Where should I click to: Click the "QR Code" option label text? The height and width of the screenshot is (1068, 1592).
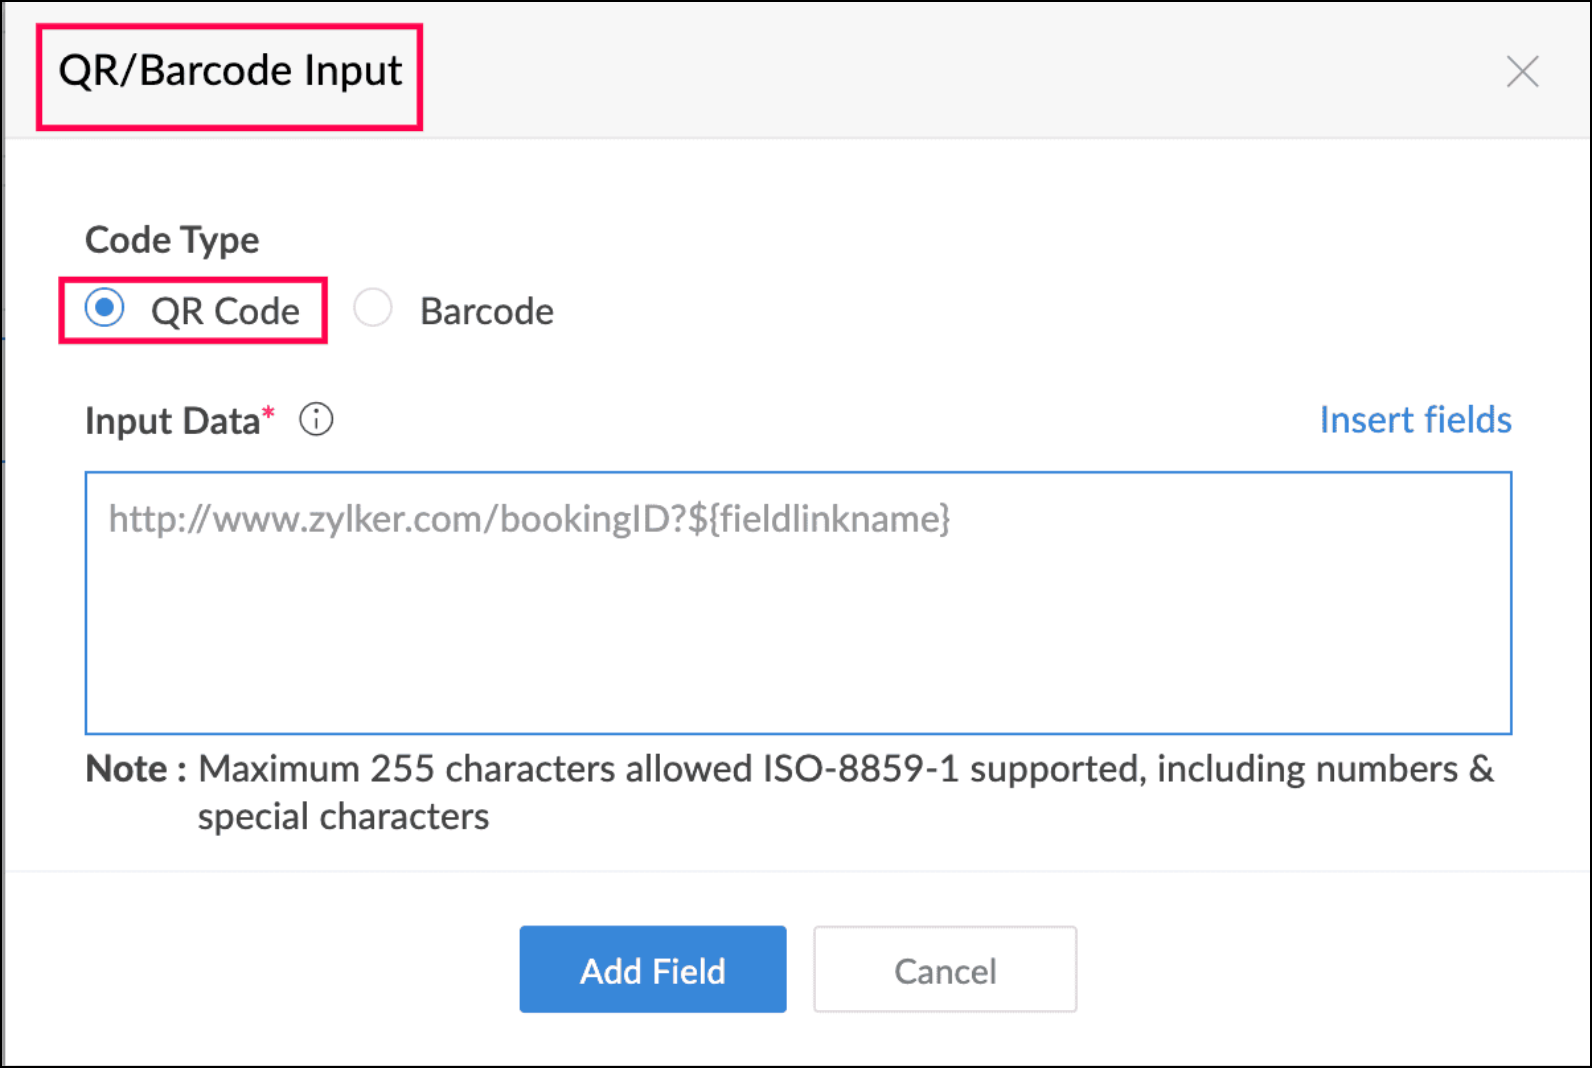(x=225, y=312)
